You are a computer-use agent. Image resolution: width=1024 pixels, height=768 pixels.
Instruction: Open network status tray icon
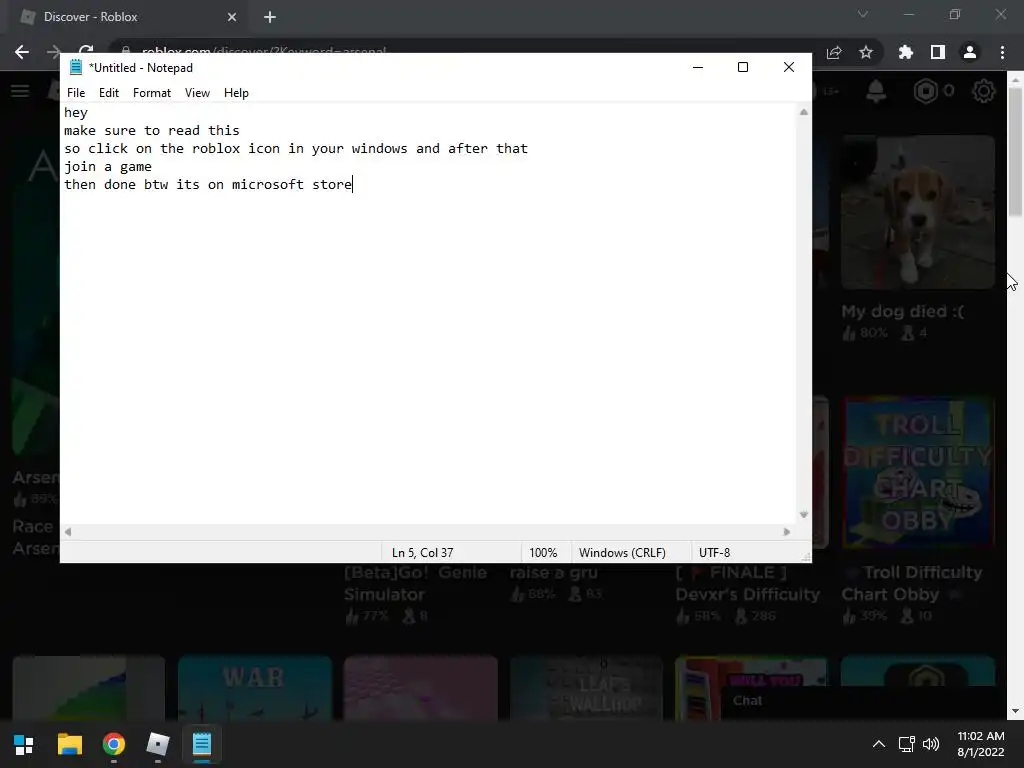(x=906, y=744)
